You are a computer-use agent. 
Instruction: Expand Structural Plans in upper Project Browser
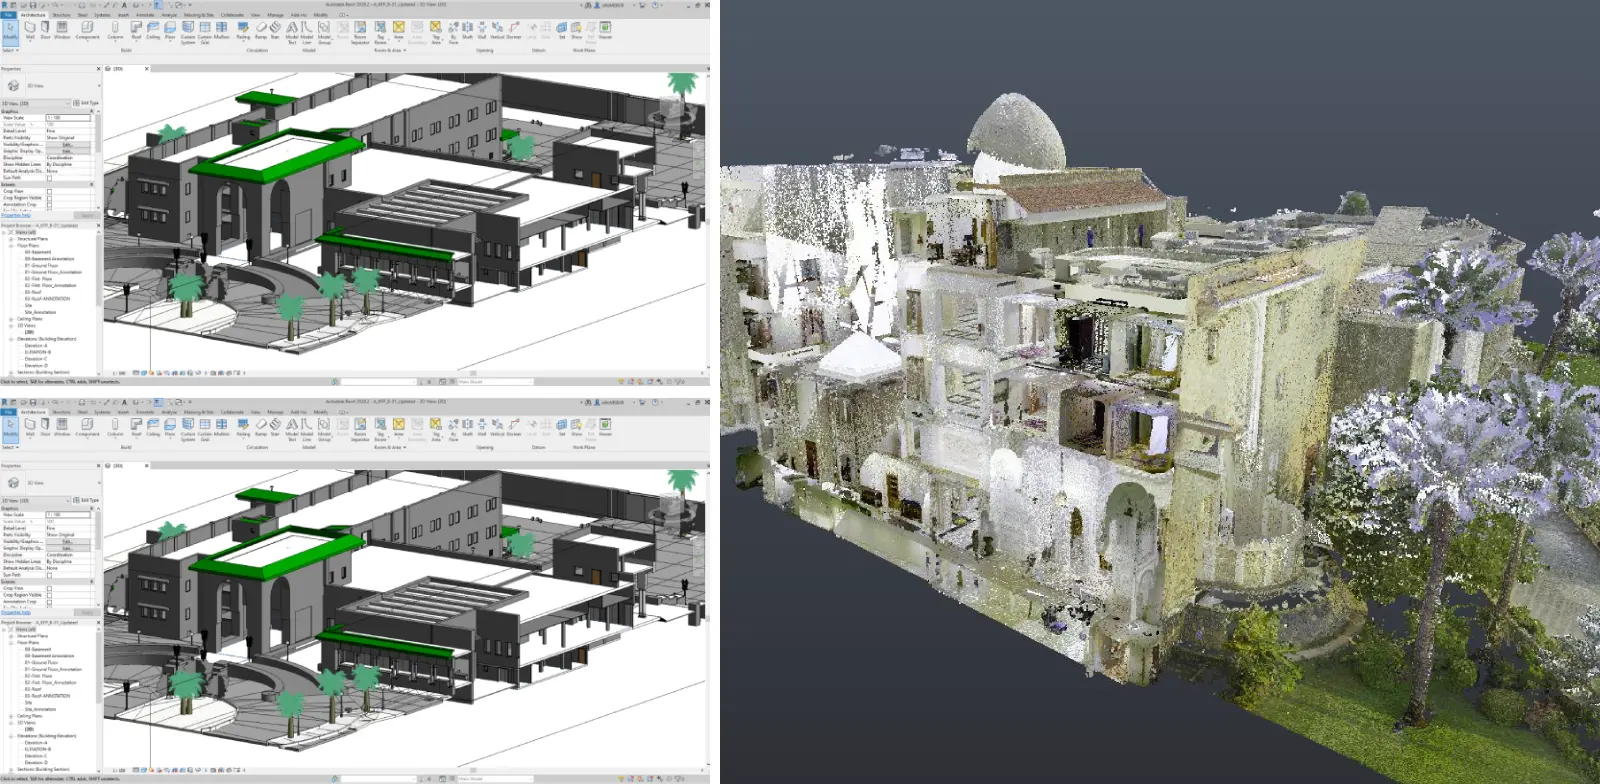pos(11,239)
